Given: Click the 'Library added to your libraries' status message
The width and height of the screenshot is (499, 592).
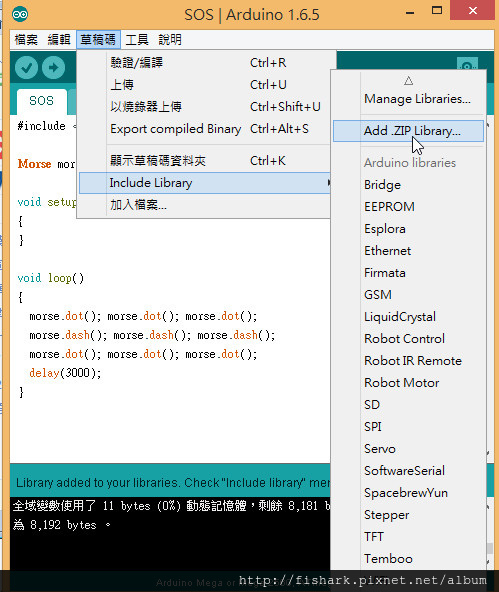Looking at the screenshot, I should point(173,483).
